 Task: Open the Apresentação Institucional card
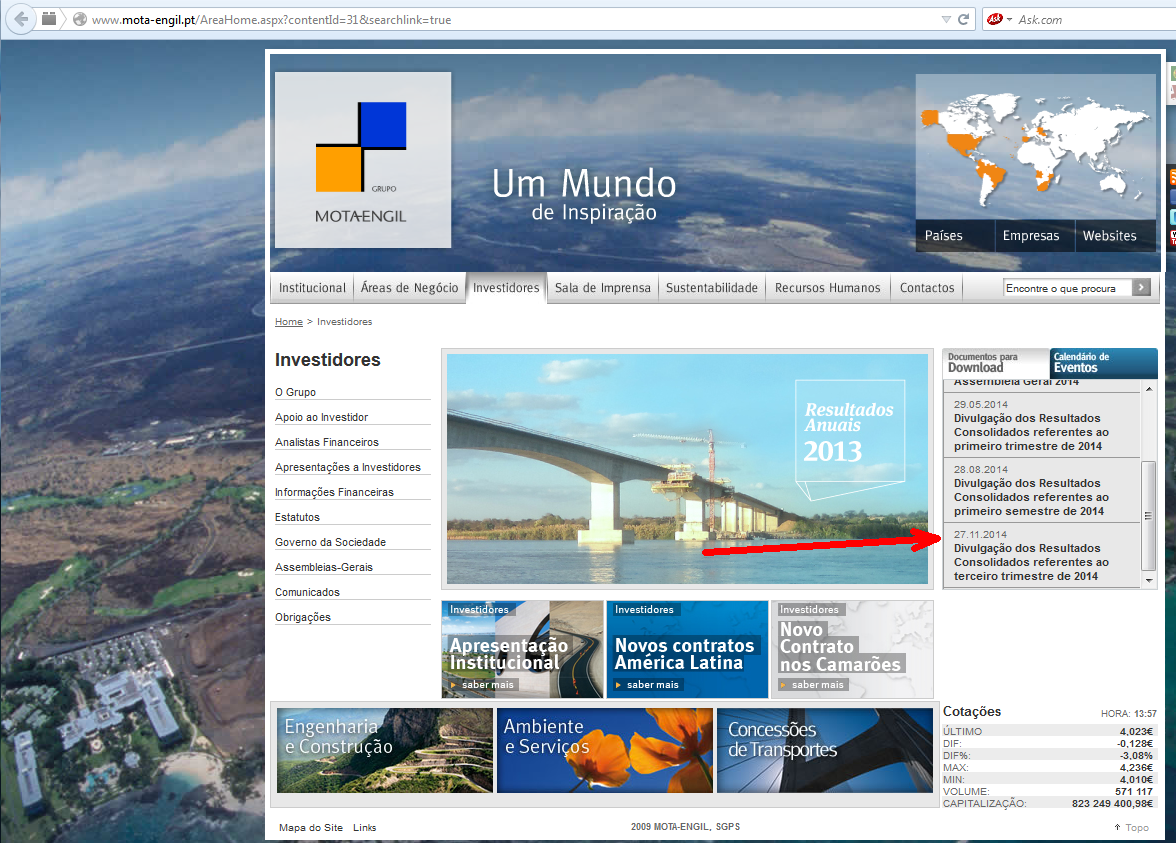click(x=523, y=650)
